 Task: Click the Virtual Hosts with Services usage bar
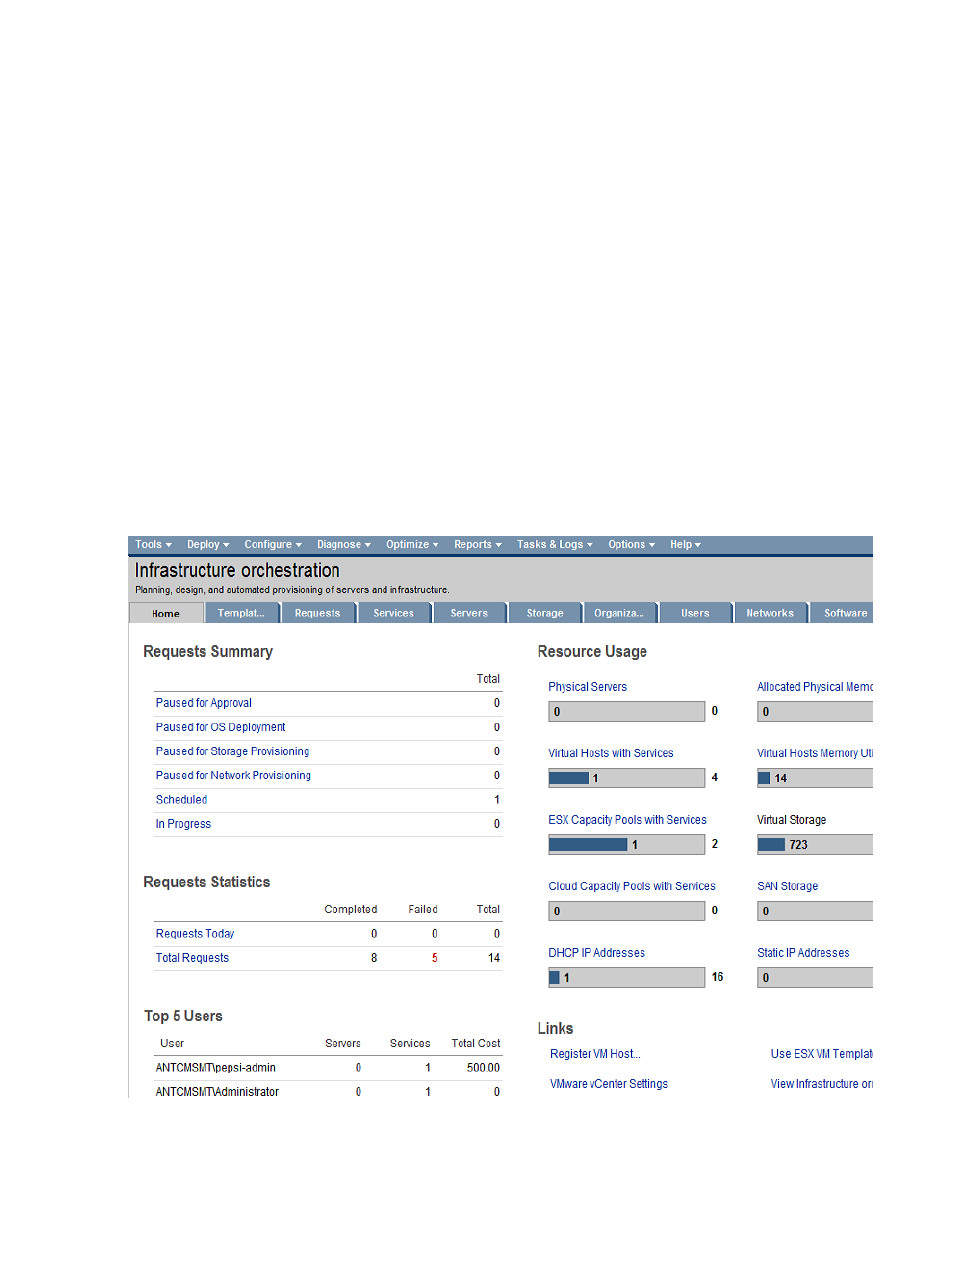(627, 778)
